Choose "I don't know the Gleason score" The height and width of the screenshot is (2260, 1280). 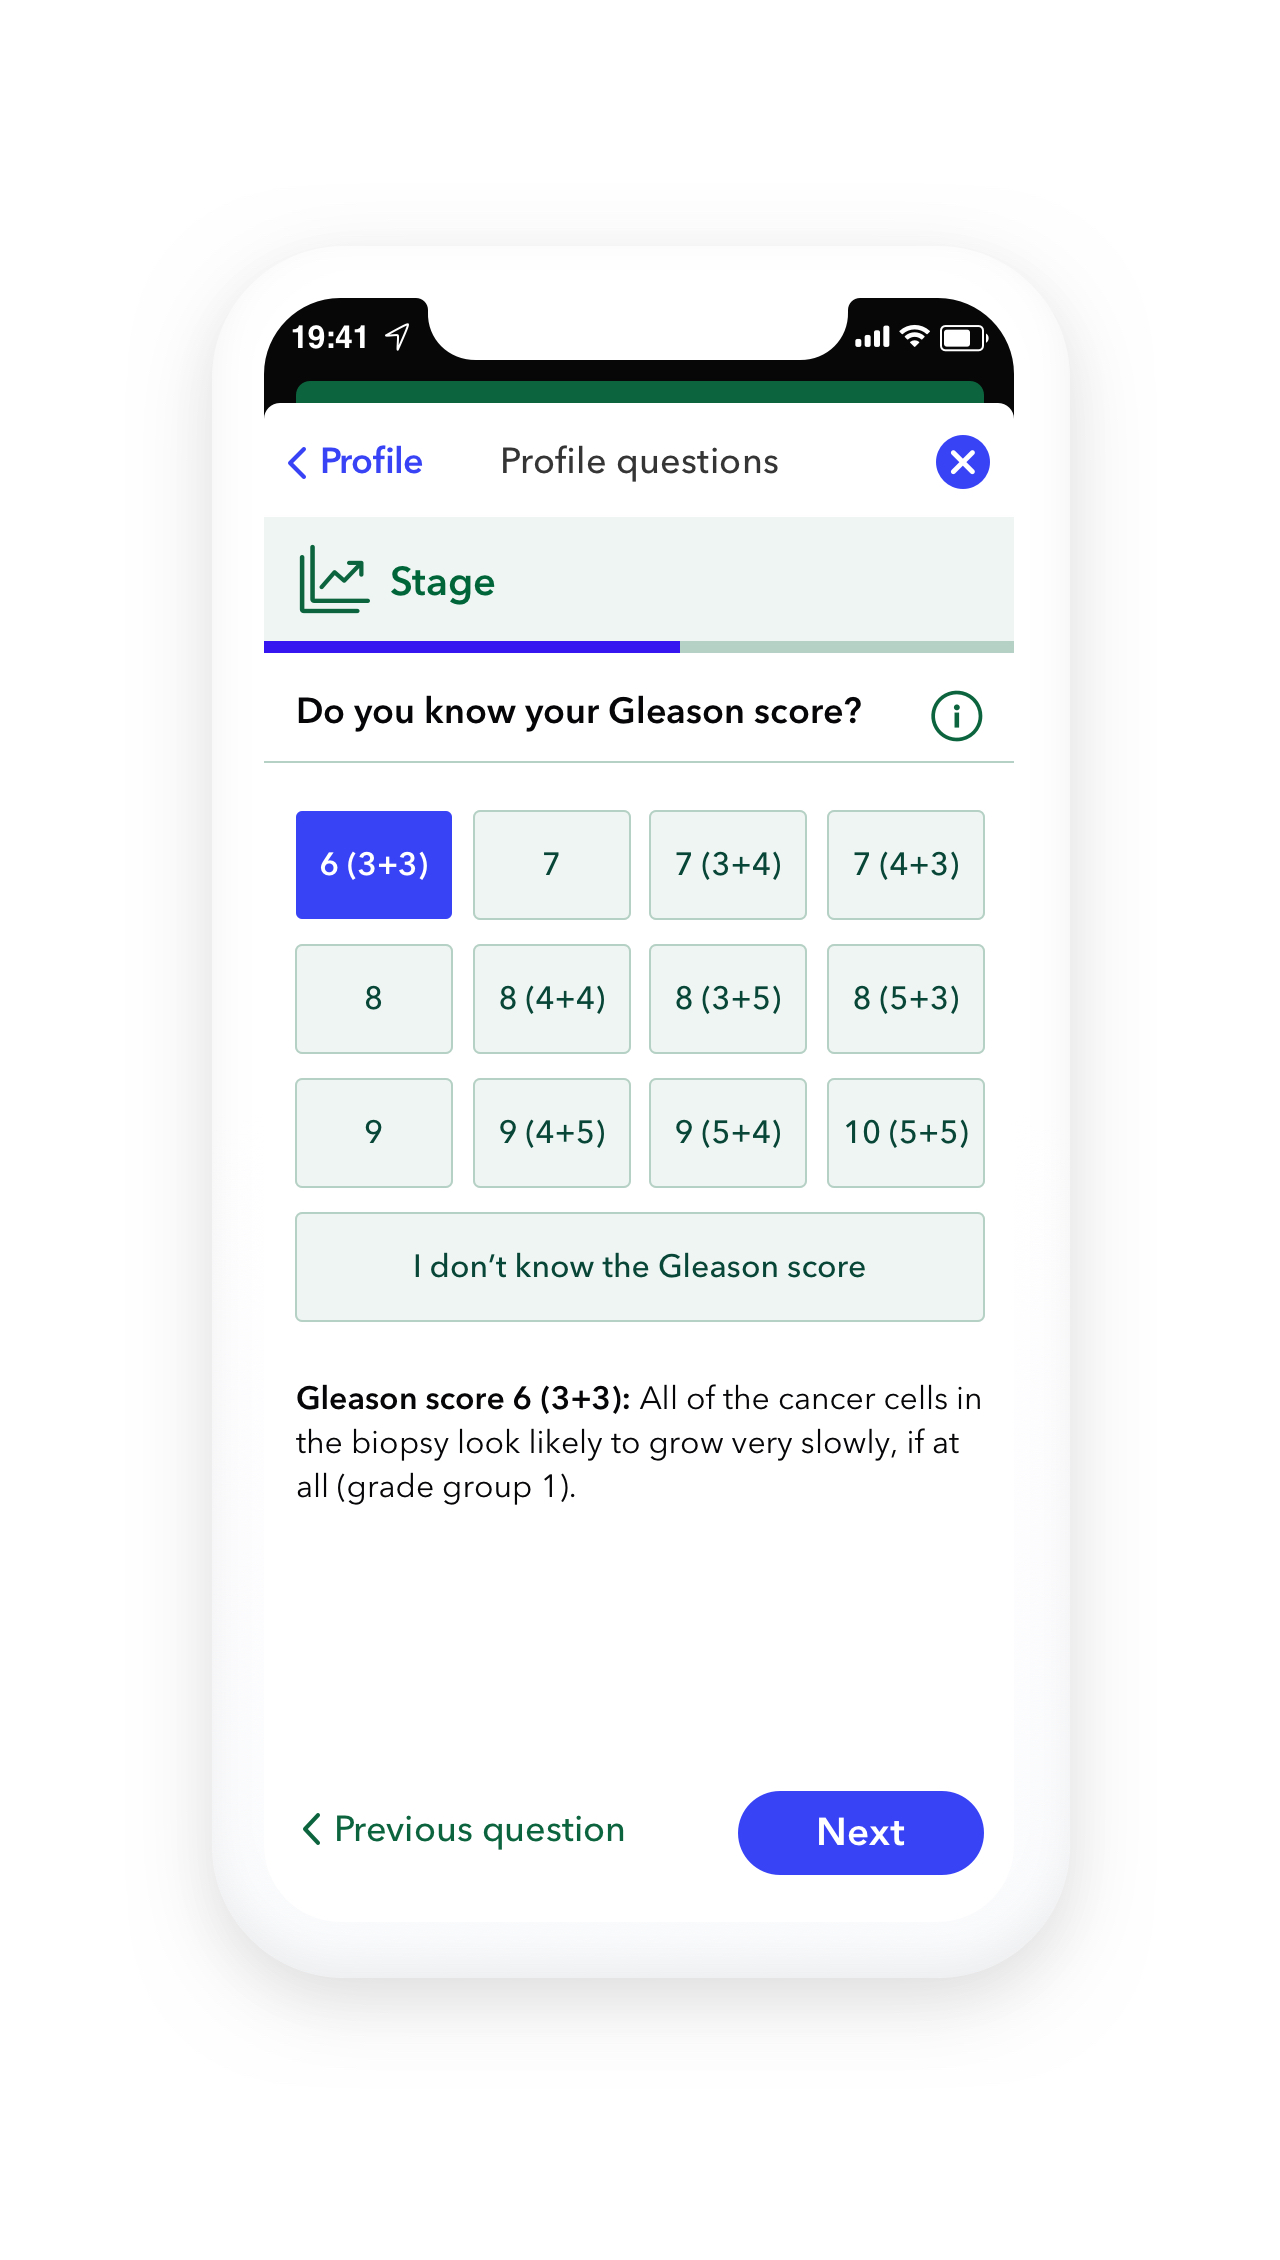tap(639, 1267)
